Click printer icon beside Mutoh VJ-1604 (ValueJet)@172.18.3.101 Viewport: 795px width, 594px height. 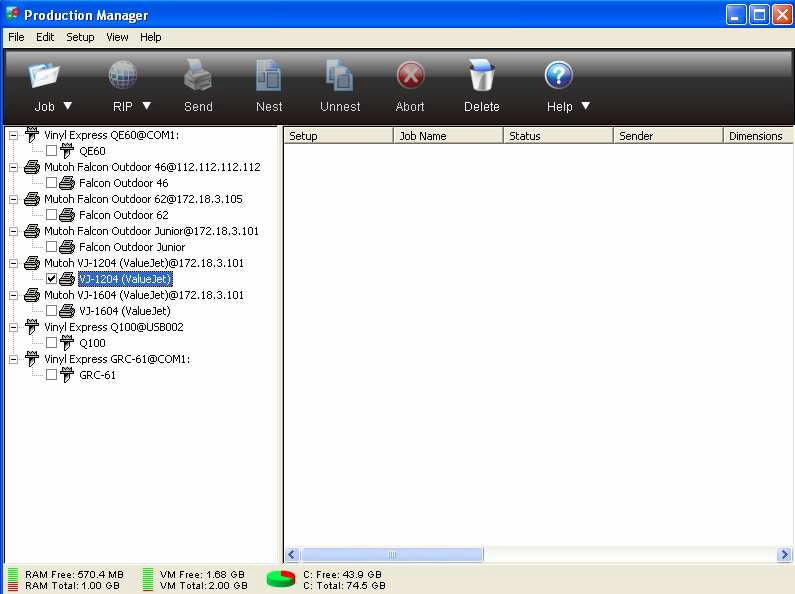pos(32,295)
